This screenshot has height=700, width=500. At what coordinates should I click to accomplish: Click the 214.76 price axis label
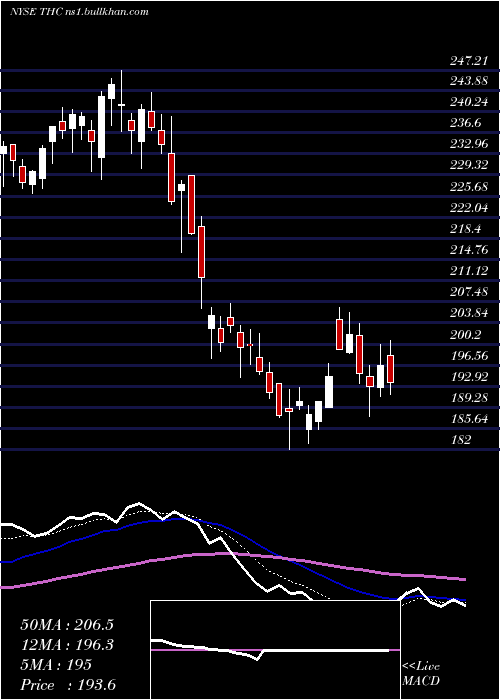coord(469,250)
